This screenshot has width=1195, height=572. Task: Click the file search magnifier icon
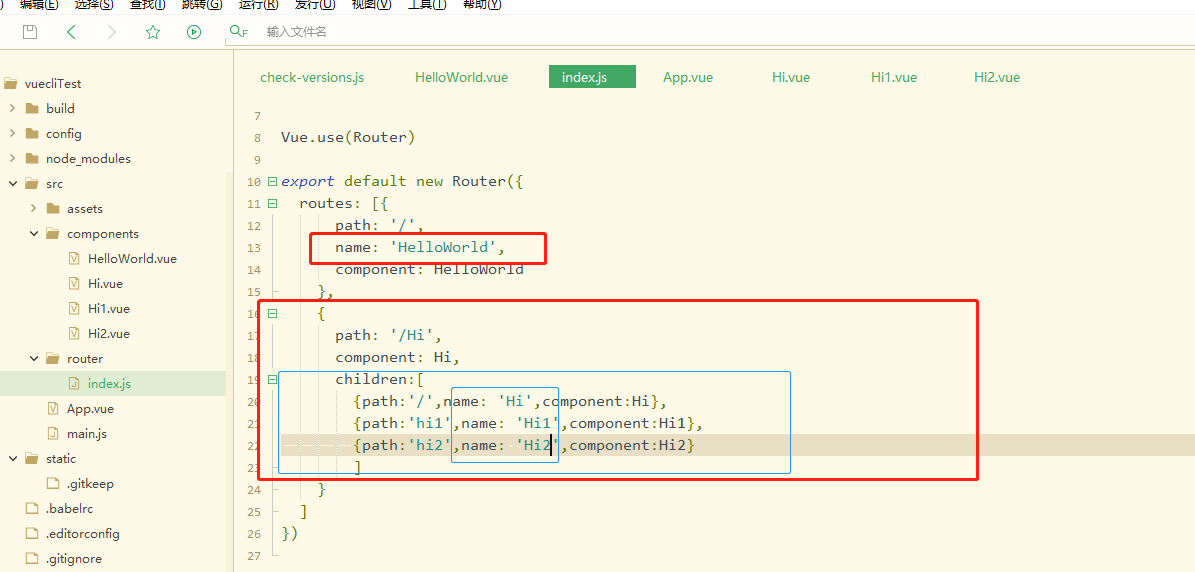click(x=239, y=31)
